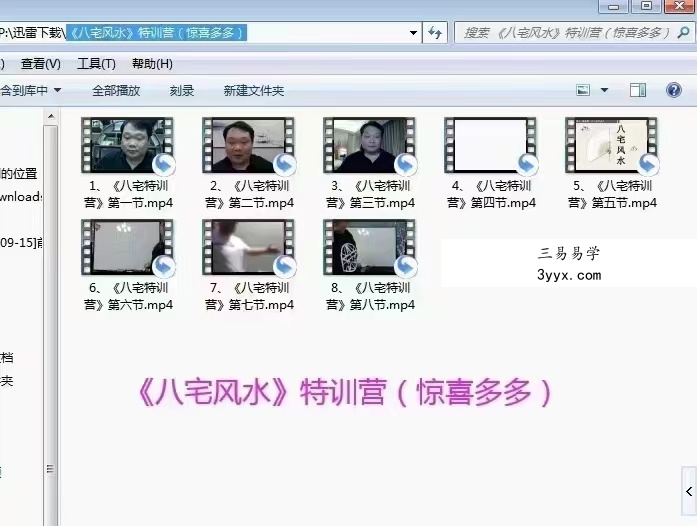Toggle the preview pane icon
The height and width of the screenshot is (526, 697).
point(637,90)
